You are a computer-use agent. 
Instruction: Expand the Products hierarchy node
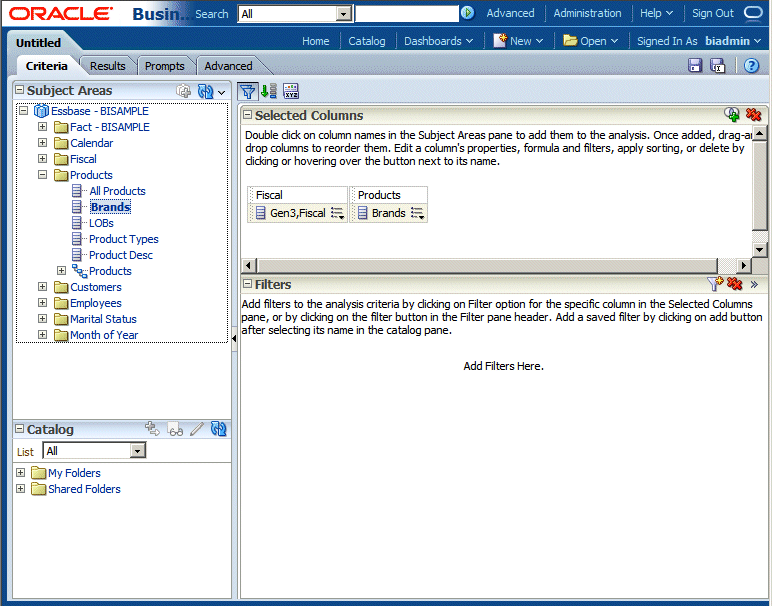(62, 271)
